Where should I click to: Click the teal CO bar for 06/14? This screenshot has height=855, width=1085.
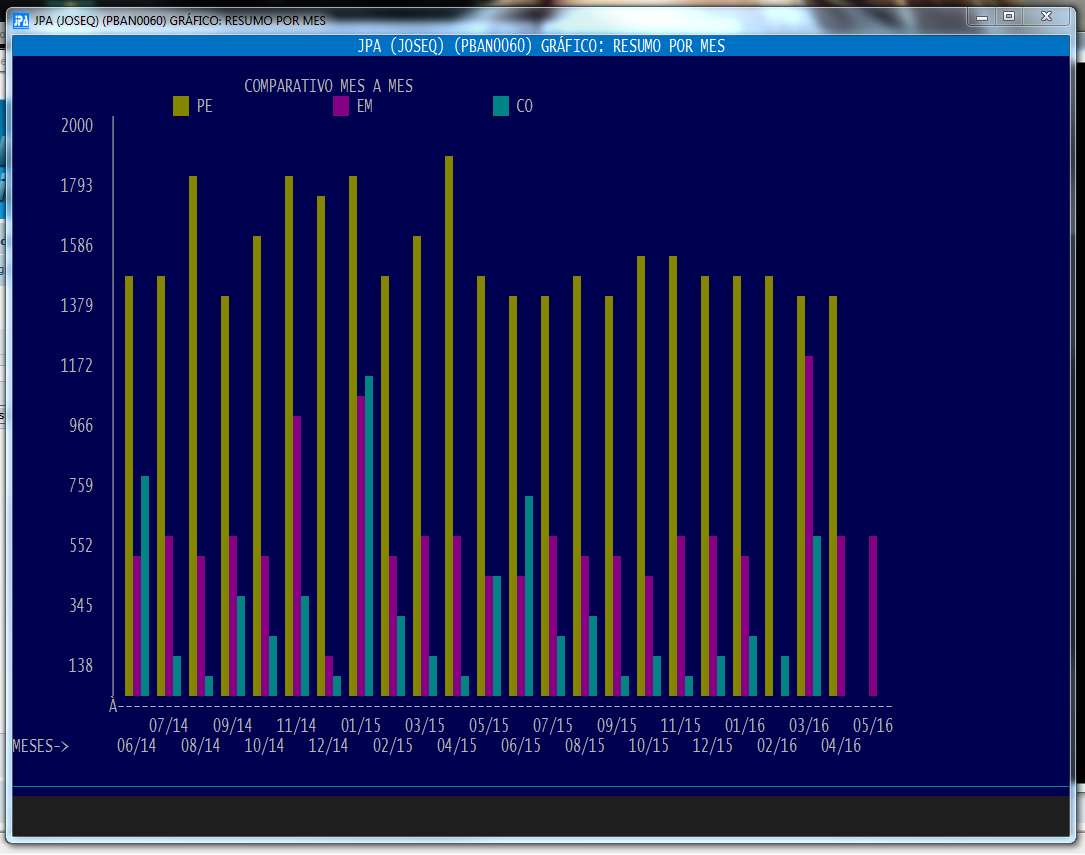click(145, 585)
